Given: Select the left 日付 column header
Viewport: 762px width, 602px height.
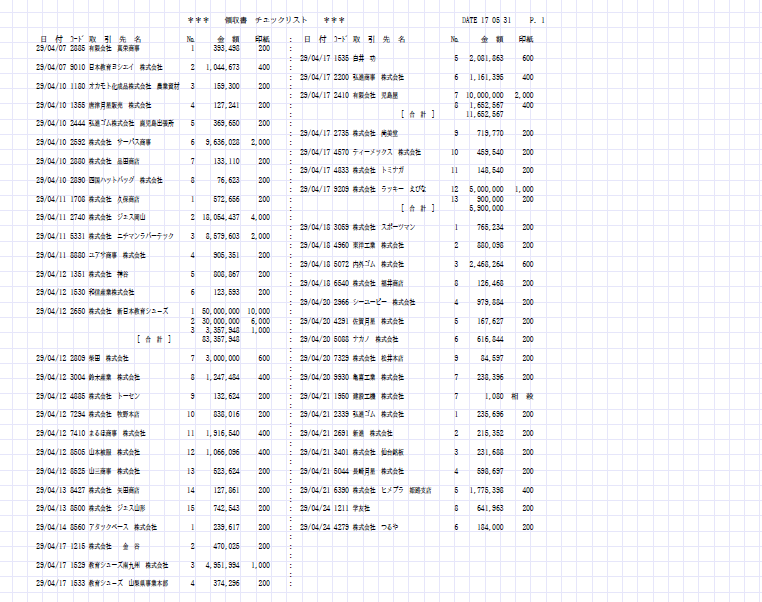Looking at the screenshot, I should [x=50, y=39].
